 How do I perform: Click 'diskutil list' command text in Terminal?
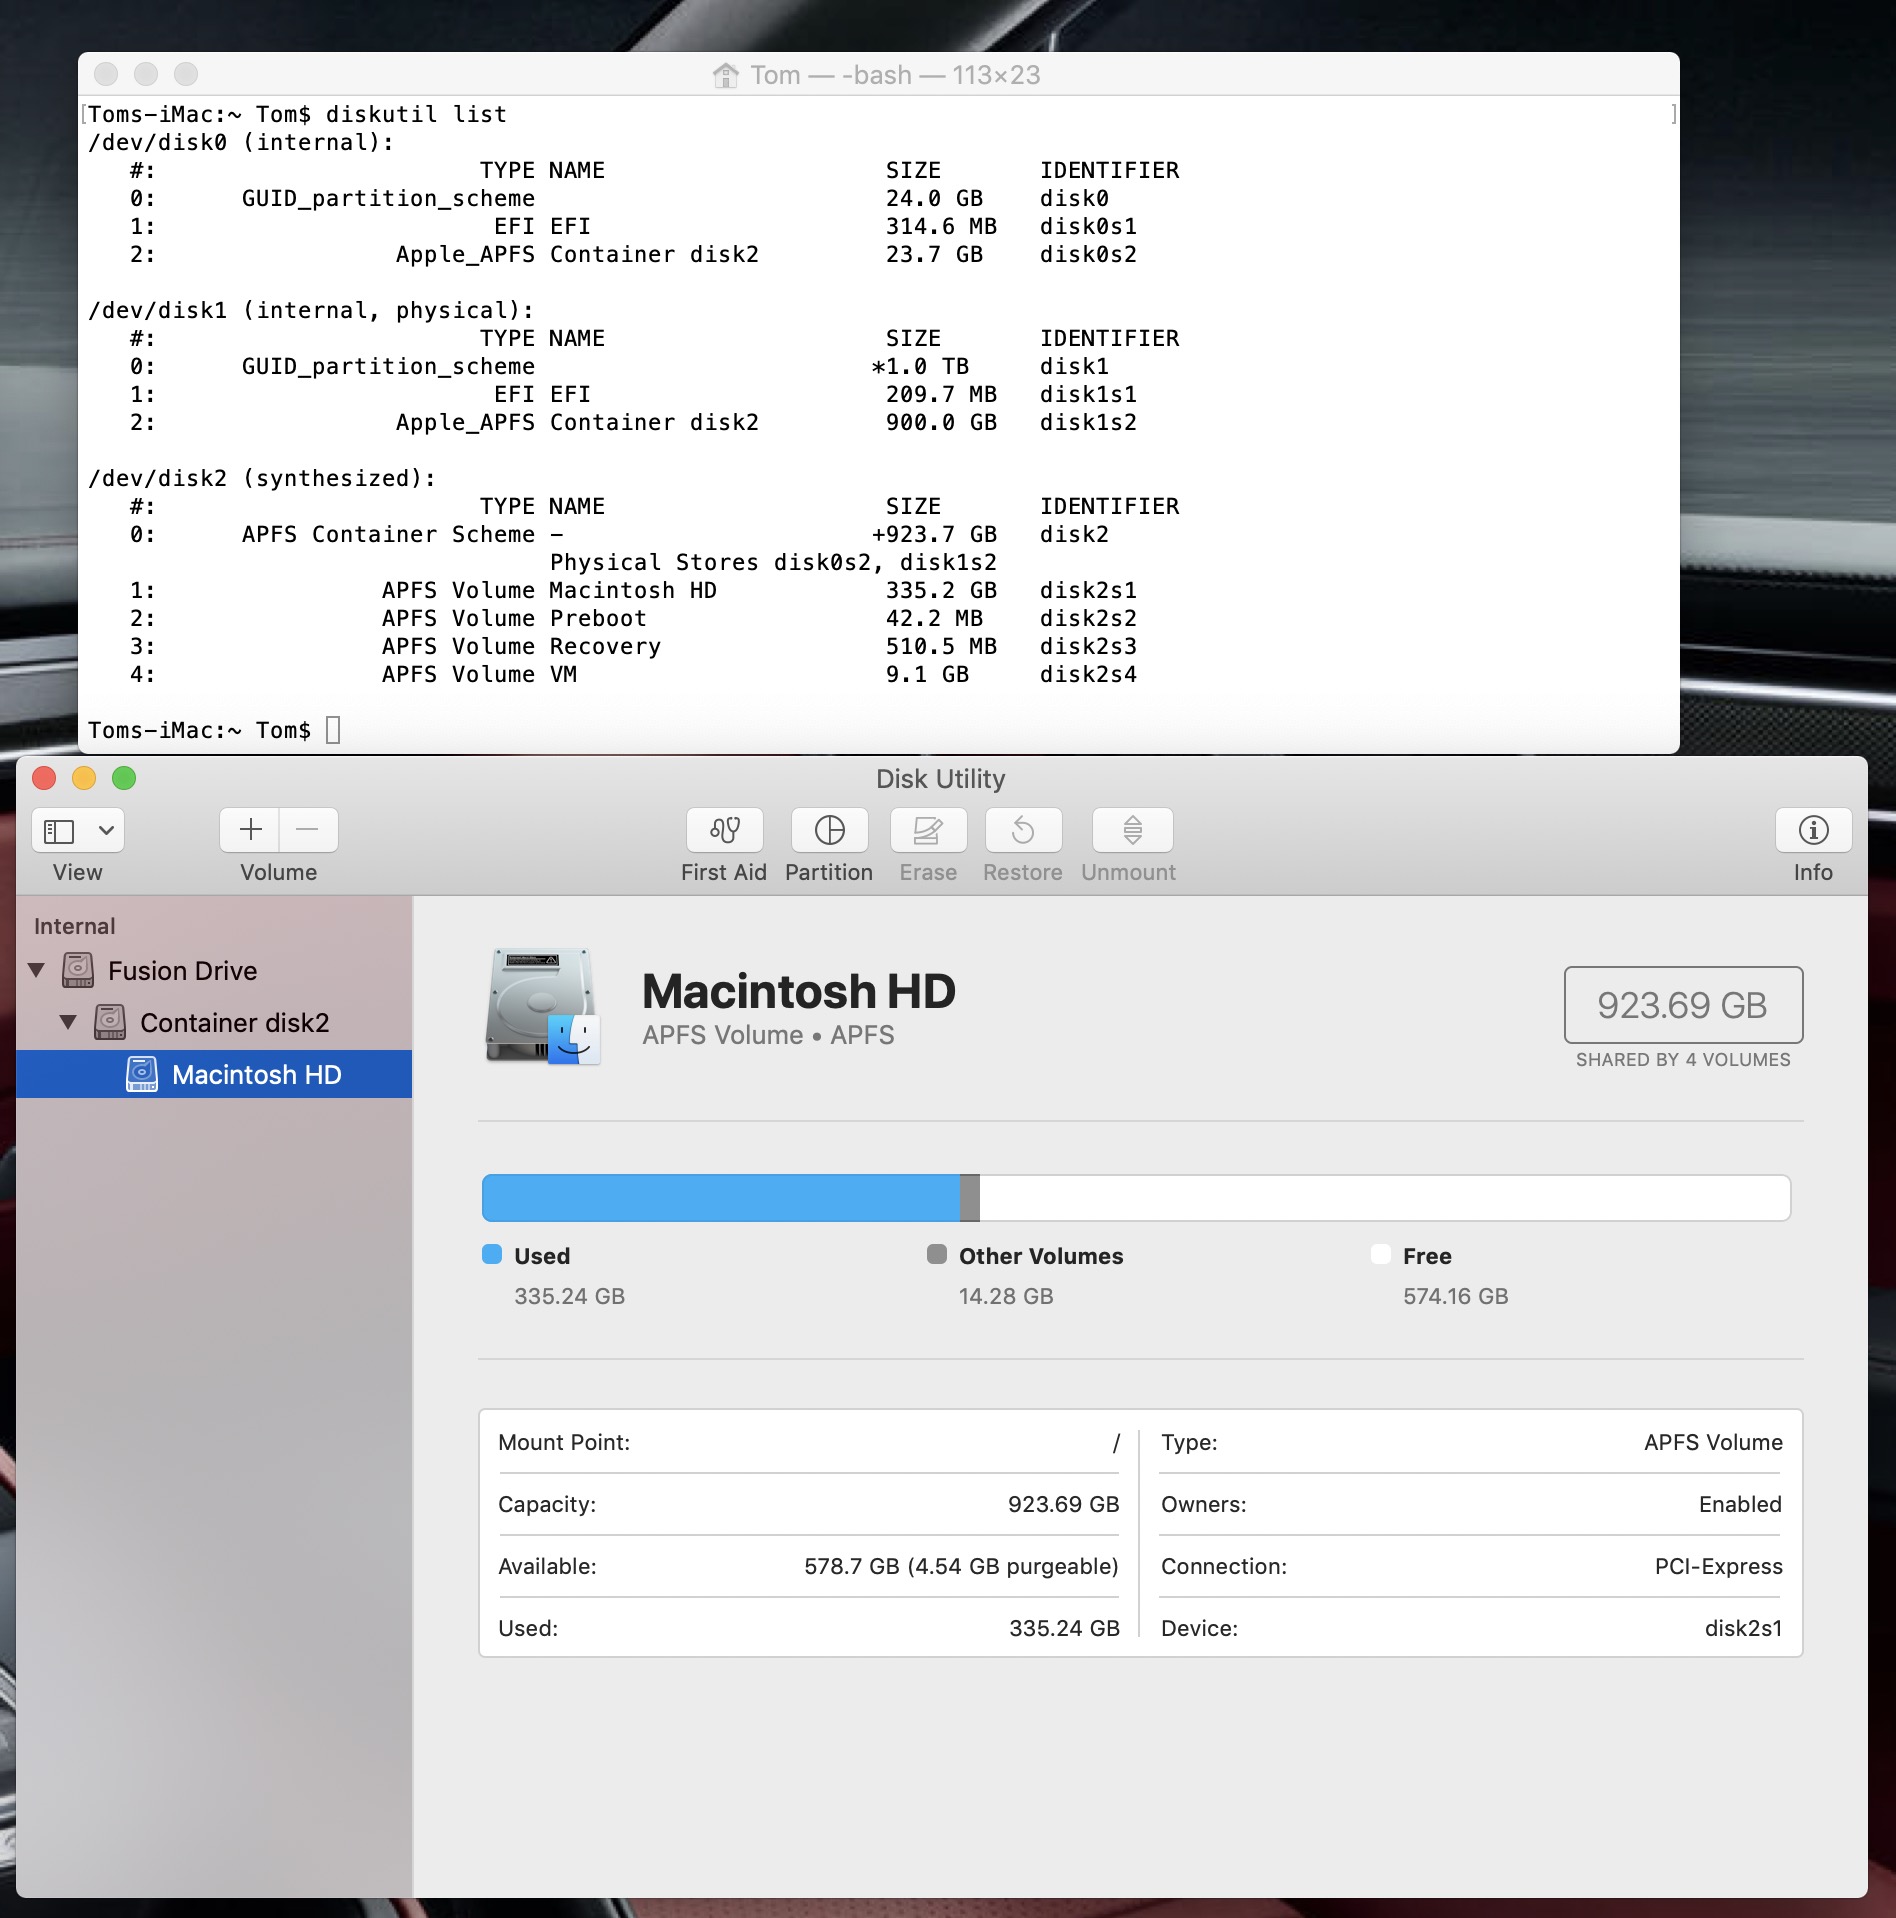tap(416, 114)
